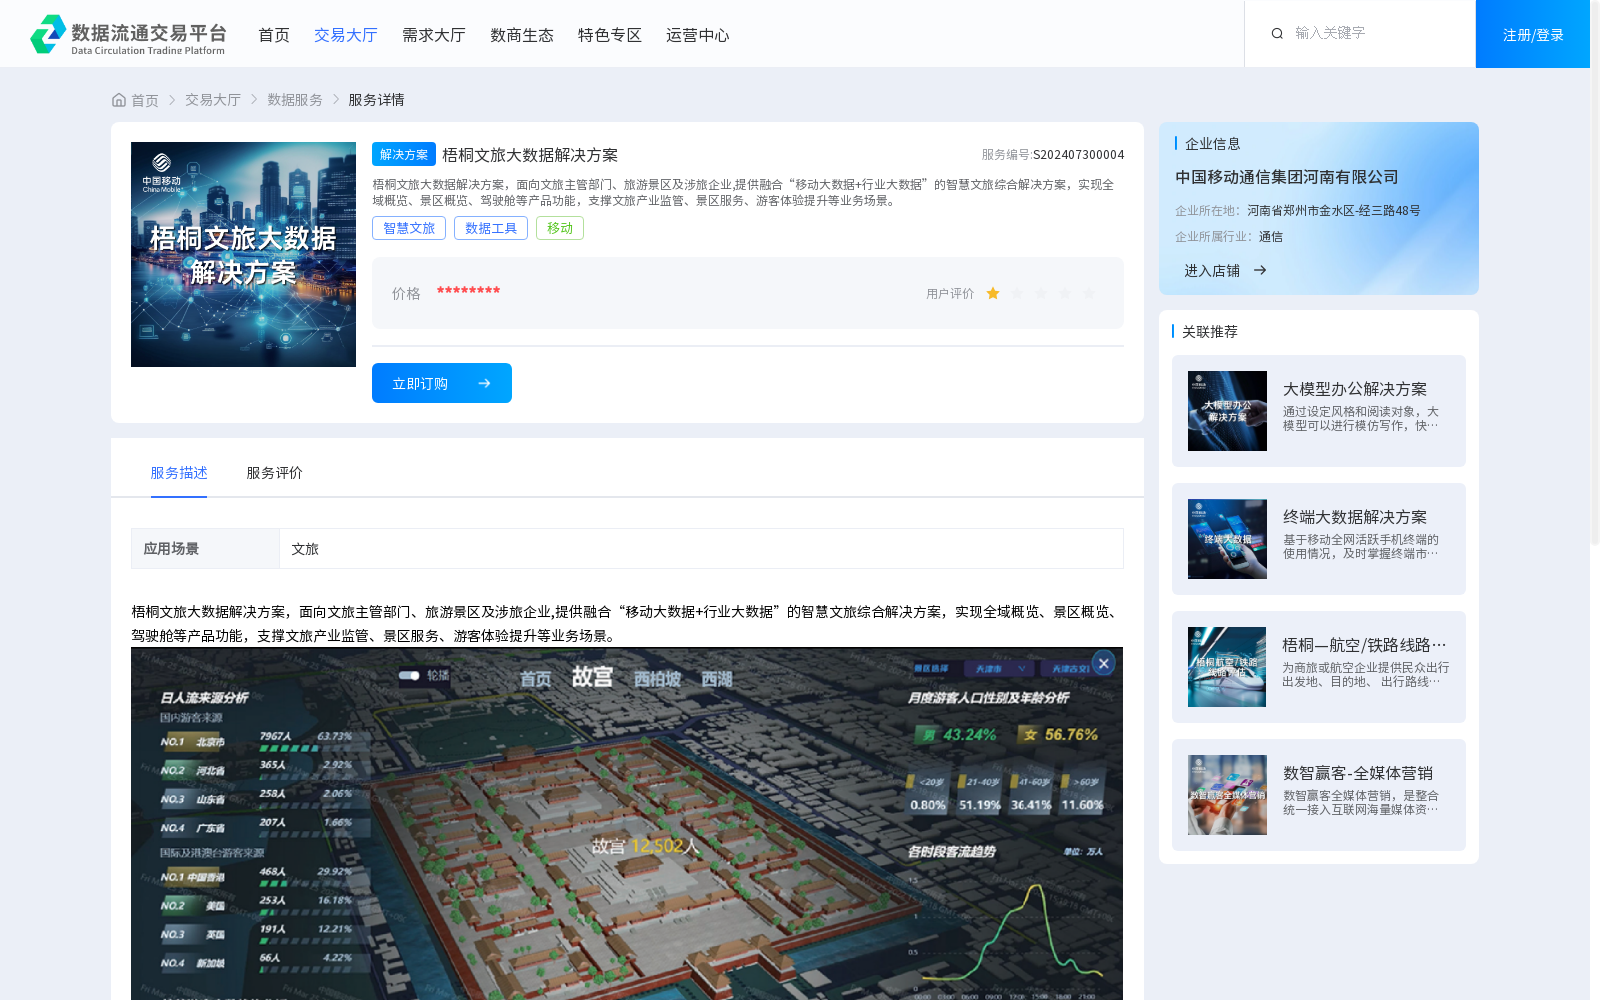Click the fourth user rating star
The width and height of the screenshot is (1600, 1000).
[1065, 293]
